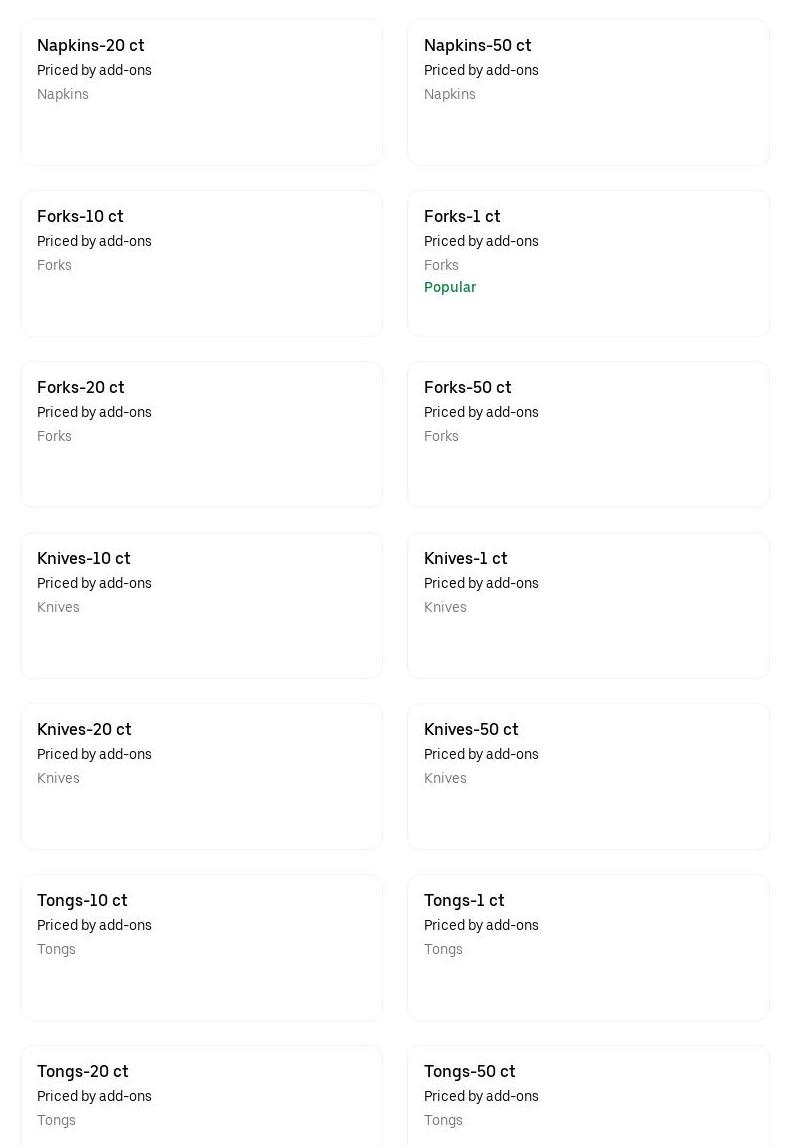Screen dimensions: 804x1146
Task: Click the Forks description under Forks-20 ct
Action: [x=54, y=436]
